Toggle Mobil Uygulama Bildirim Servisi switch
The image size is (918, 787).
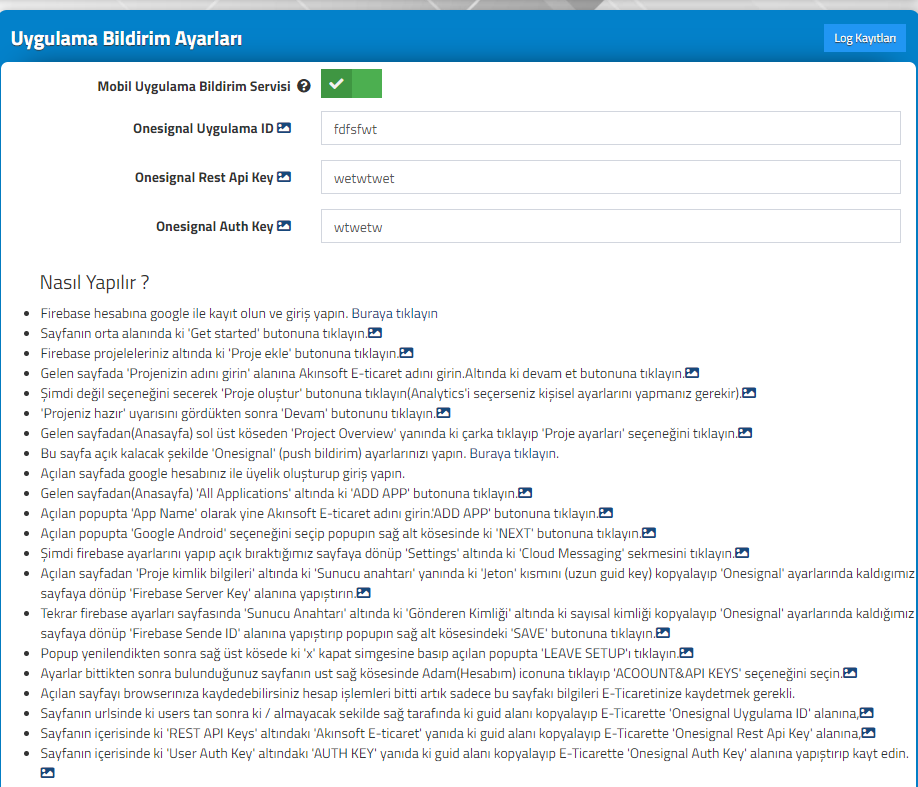tap(351, 84)
